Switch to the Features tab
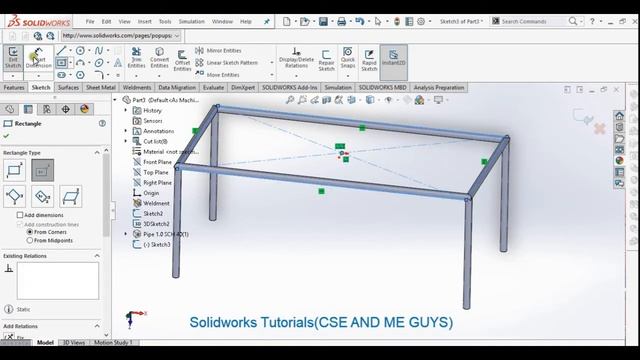The height and width of the screenshot is (360, 640). coord(14,87)
